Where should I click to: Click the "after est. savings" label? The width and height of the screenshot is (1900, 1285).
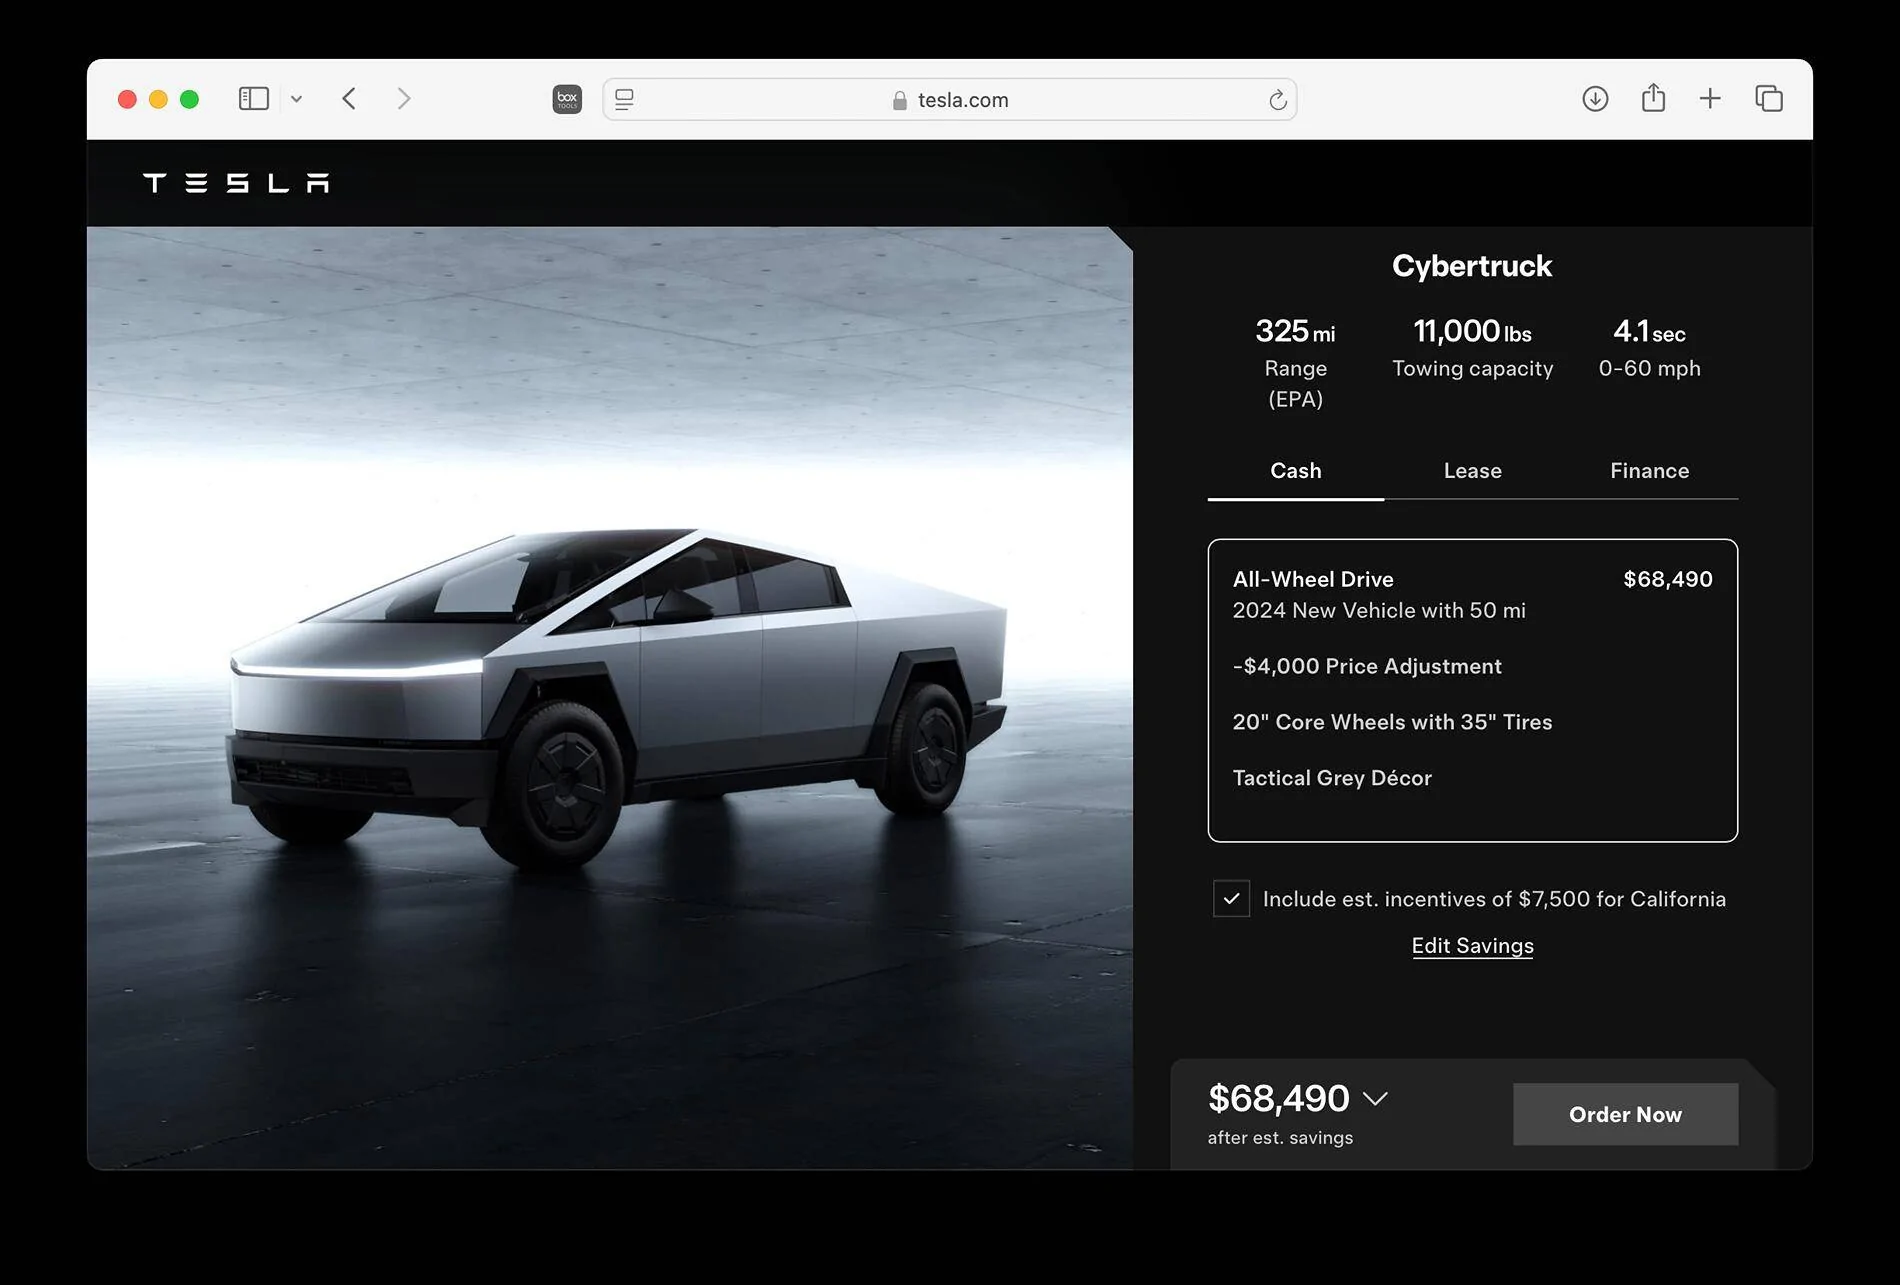(1280, 1138)
